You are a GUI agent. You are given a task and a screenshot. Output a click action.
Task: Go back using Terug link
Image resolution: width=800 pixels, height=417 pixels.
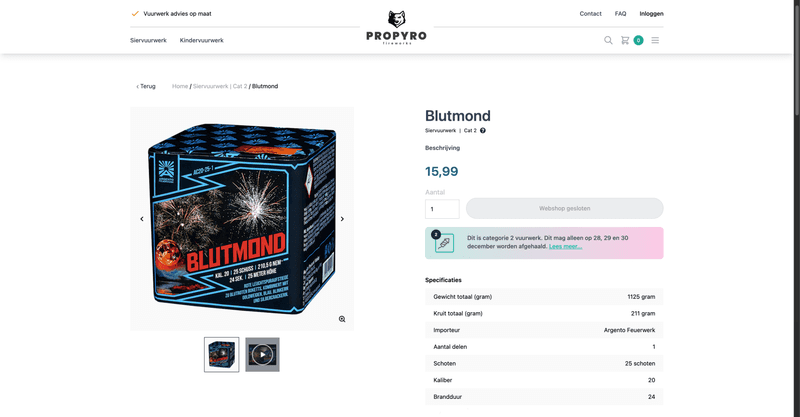point(146,86)
